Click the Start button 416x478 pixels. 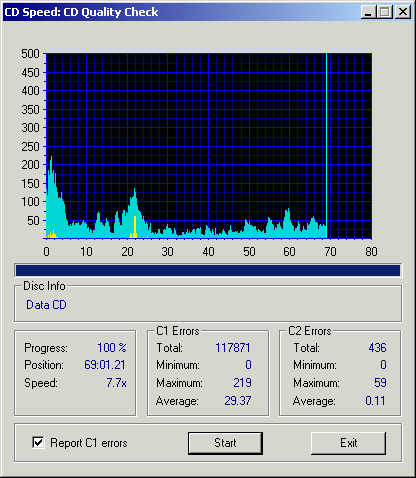tap(225, 443)
